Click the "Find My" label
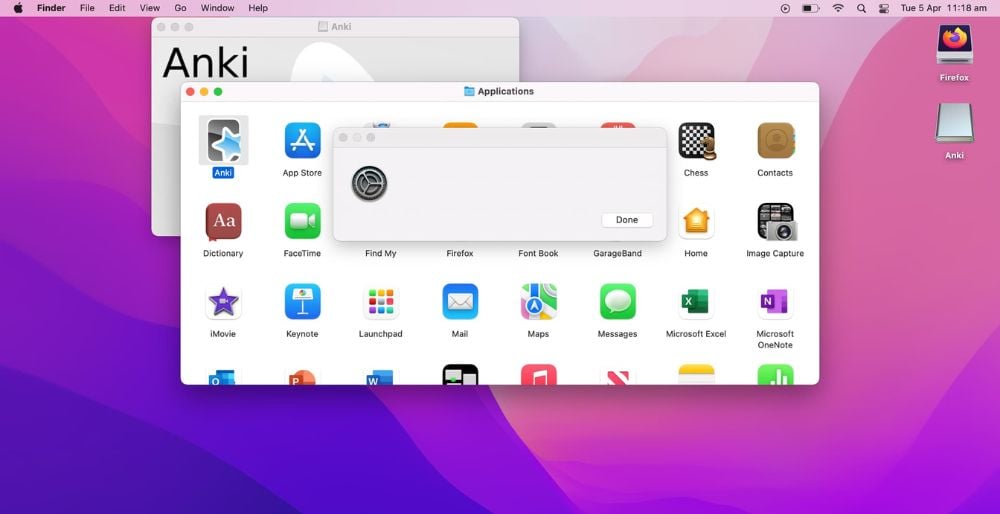This screenshot has width=1000, height=514. 381,253
